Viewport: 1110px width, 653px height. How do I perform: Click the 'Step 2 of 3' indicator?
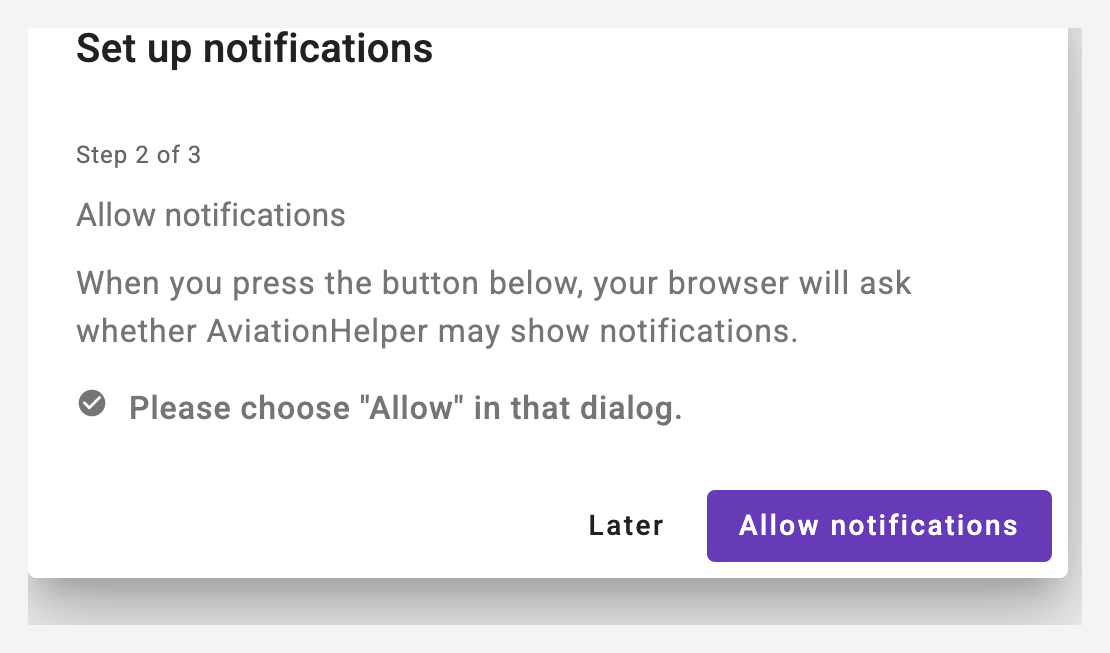[139, 154]
